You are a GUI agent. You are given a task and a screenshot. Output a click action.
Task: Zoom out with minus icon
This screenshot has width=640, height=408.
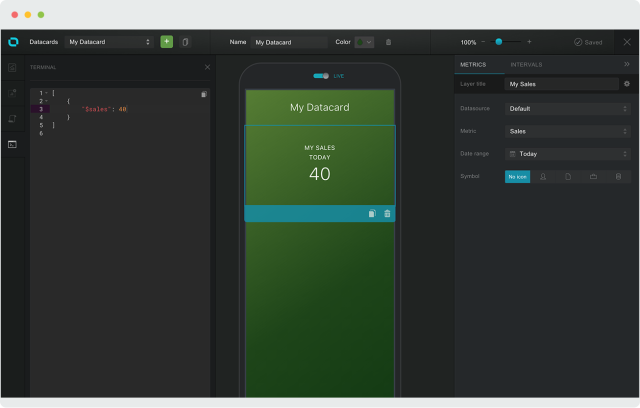pyautogui.click(x=483, y=42)
